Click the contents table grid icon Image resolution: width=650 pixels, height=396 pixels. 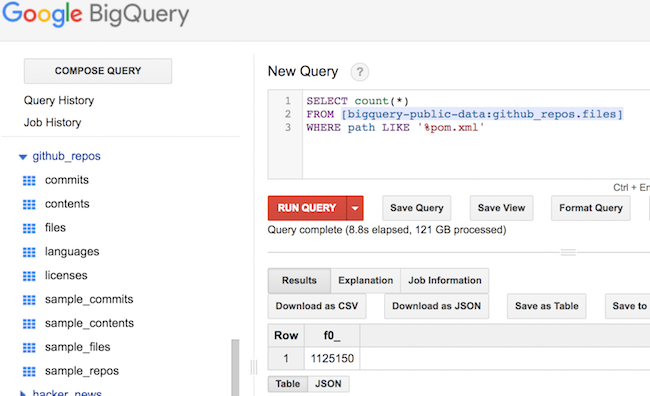click(29, 204)
